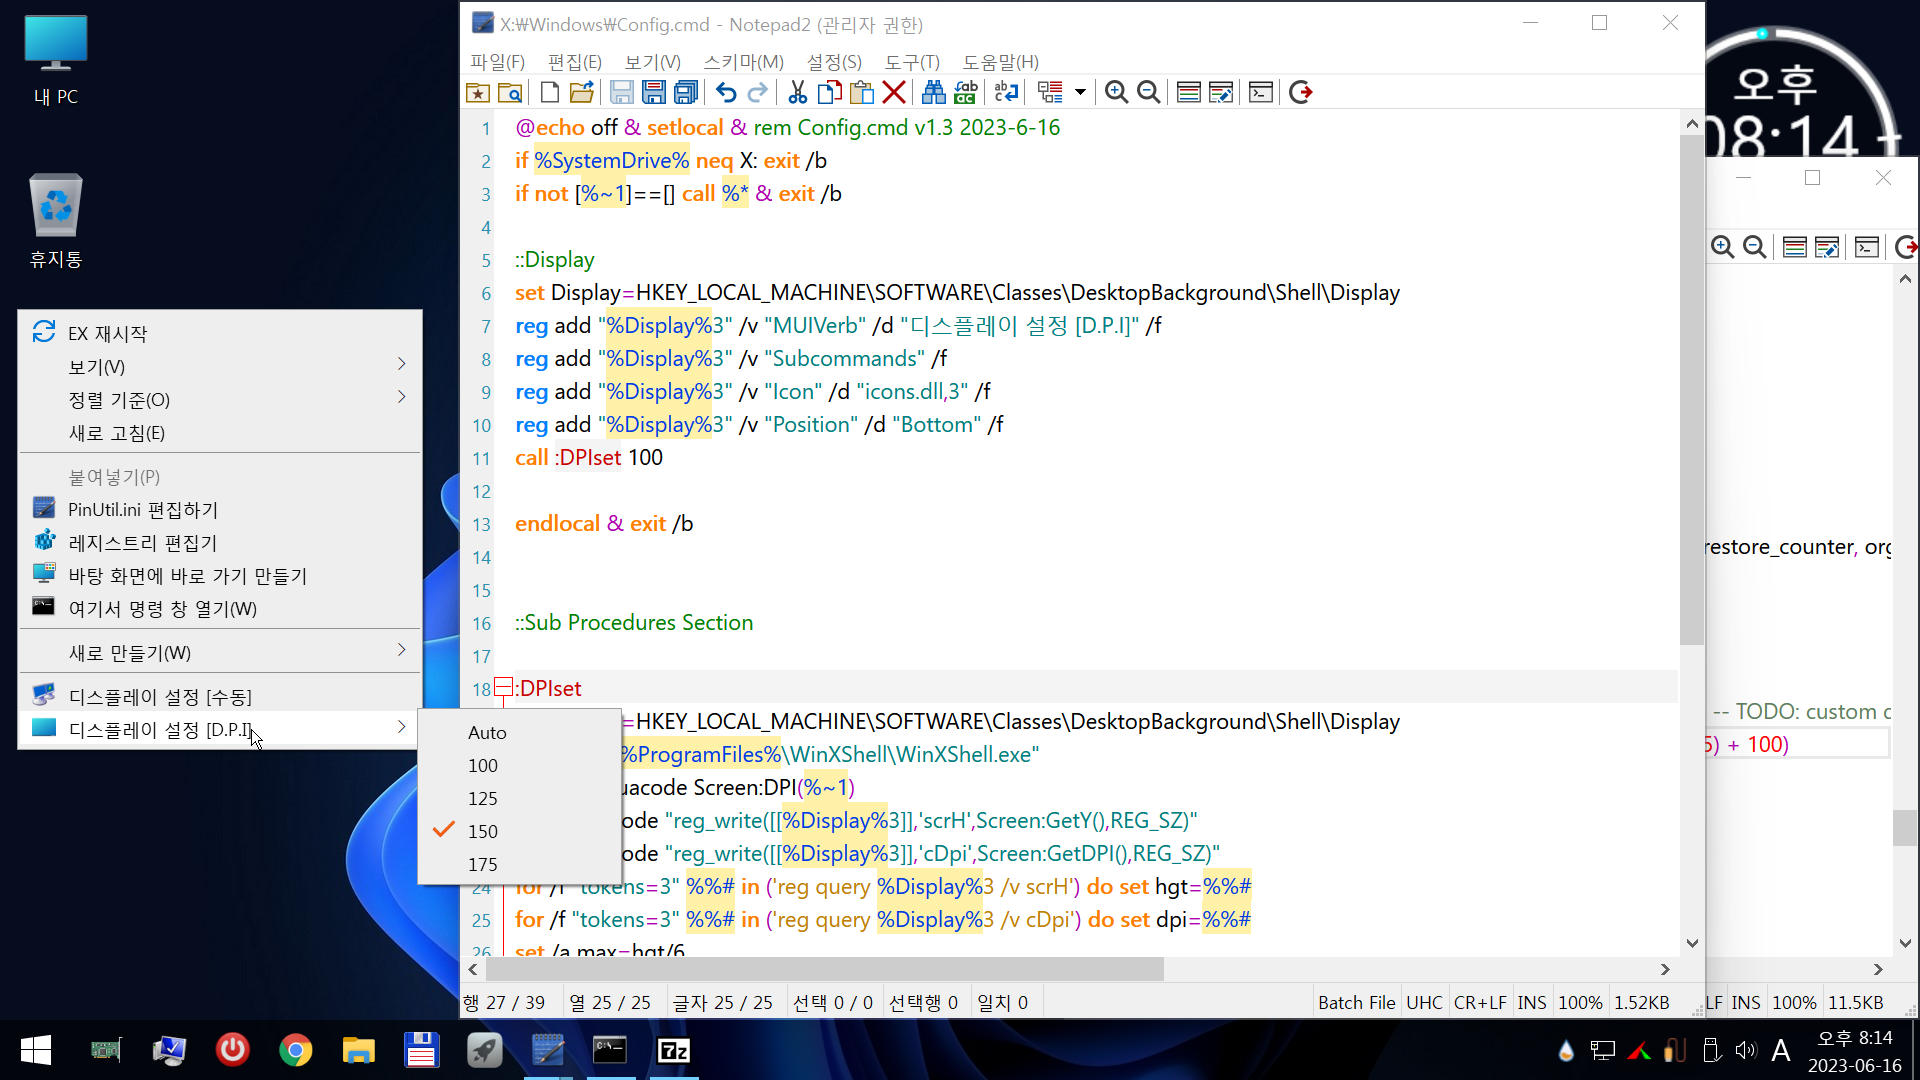Click the Save As red disk icon
The width and height of the screenshot is (1920, 1080).
click(653, 93)
